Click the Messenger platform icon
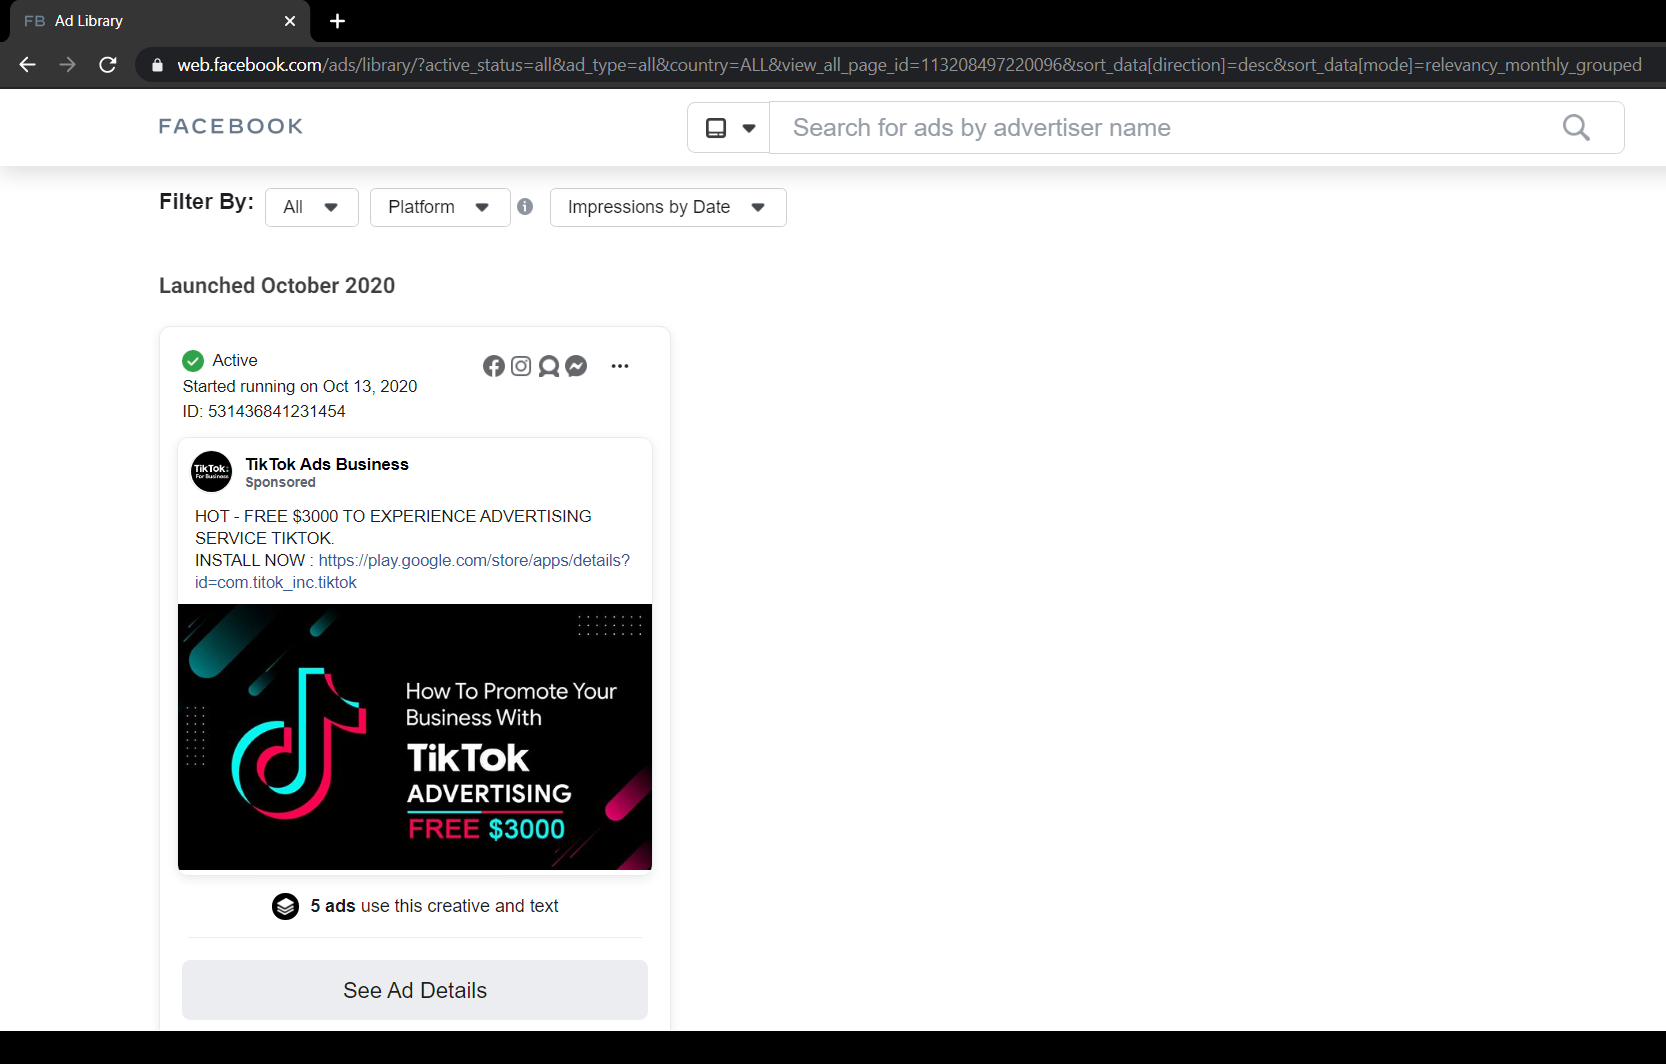This screenshot has height=1064, width=1666. (576, 366)
